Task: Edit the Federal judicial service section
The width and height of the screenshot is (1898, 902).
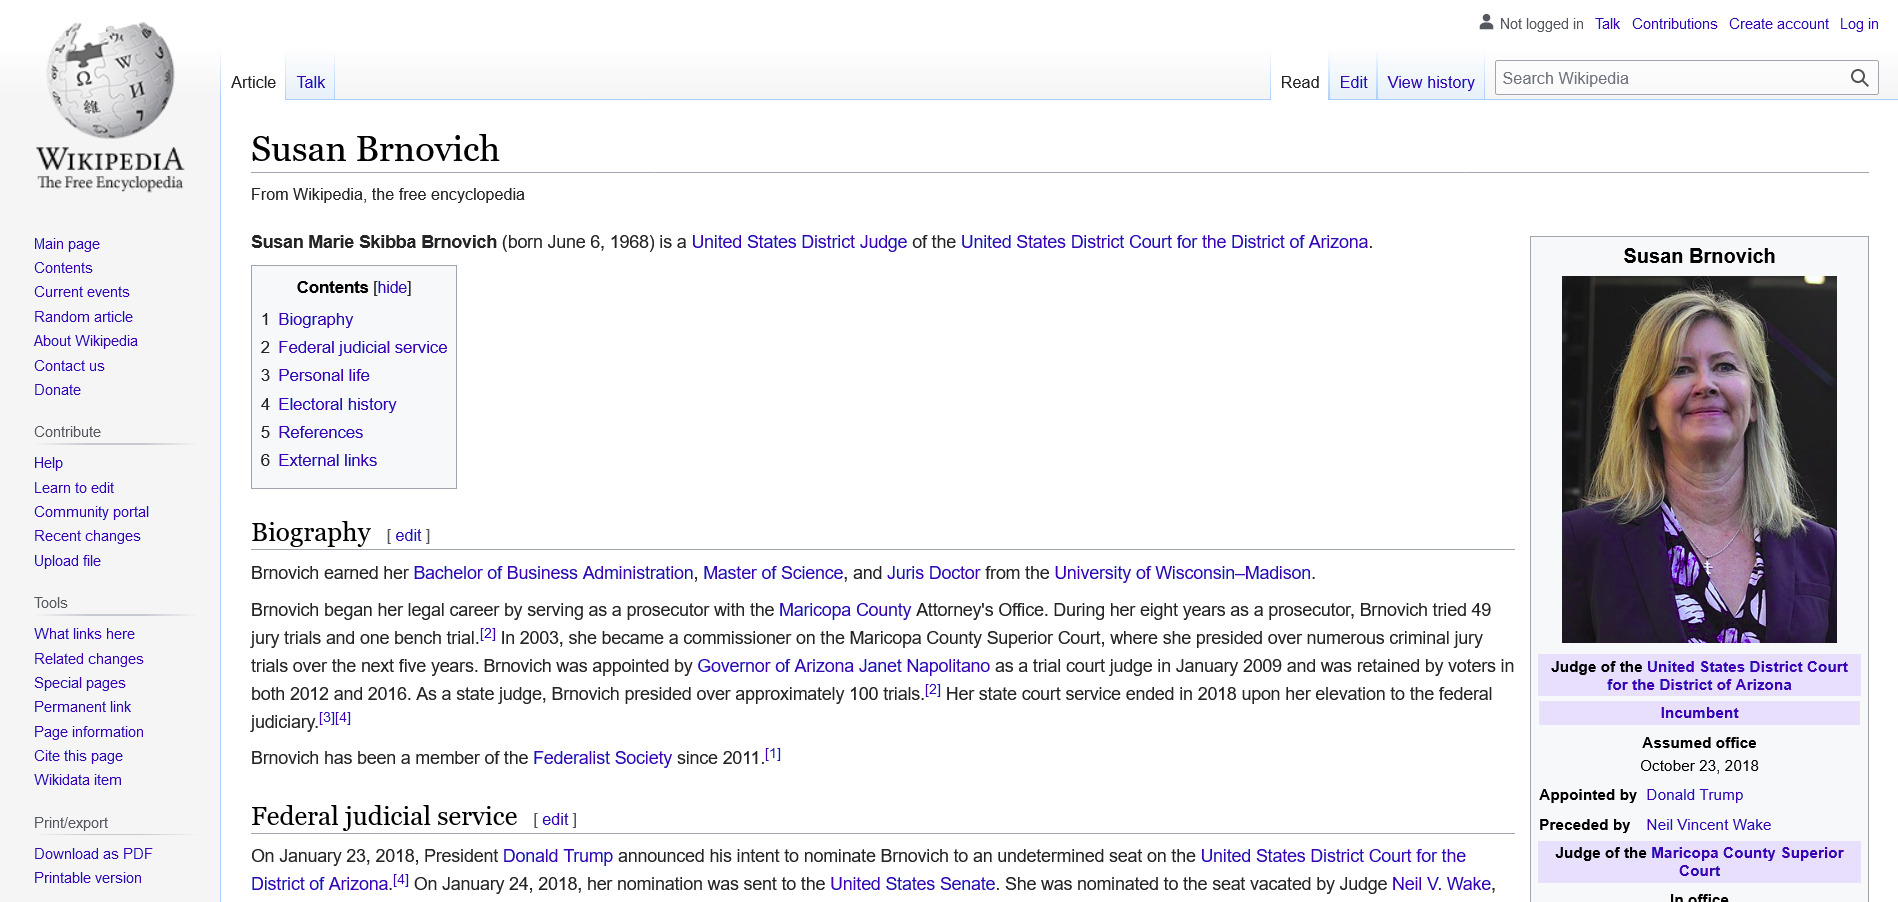Action: click(x=555, y=820)
